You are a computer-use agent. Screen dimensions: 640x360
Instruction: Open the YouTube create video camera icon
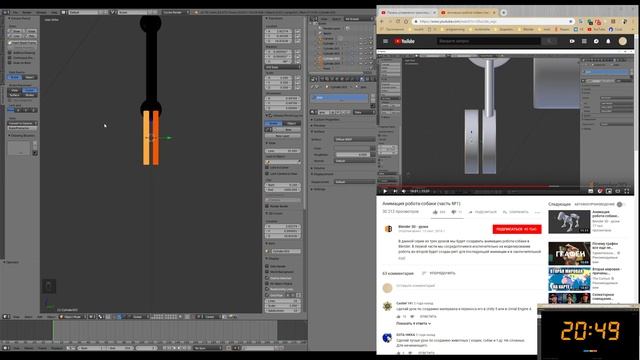pos(572,41)
